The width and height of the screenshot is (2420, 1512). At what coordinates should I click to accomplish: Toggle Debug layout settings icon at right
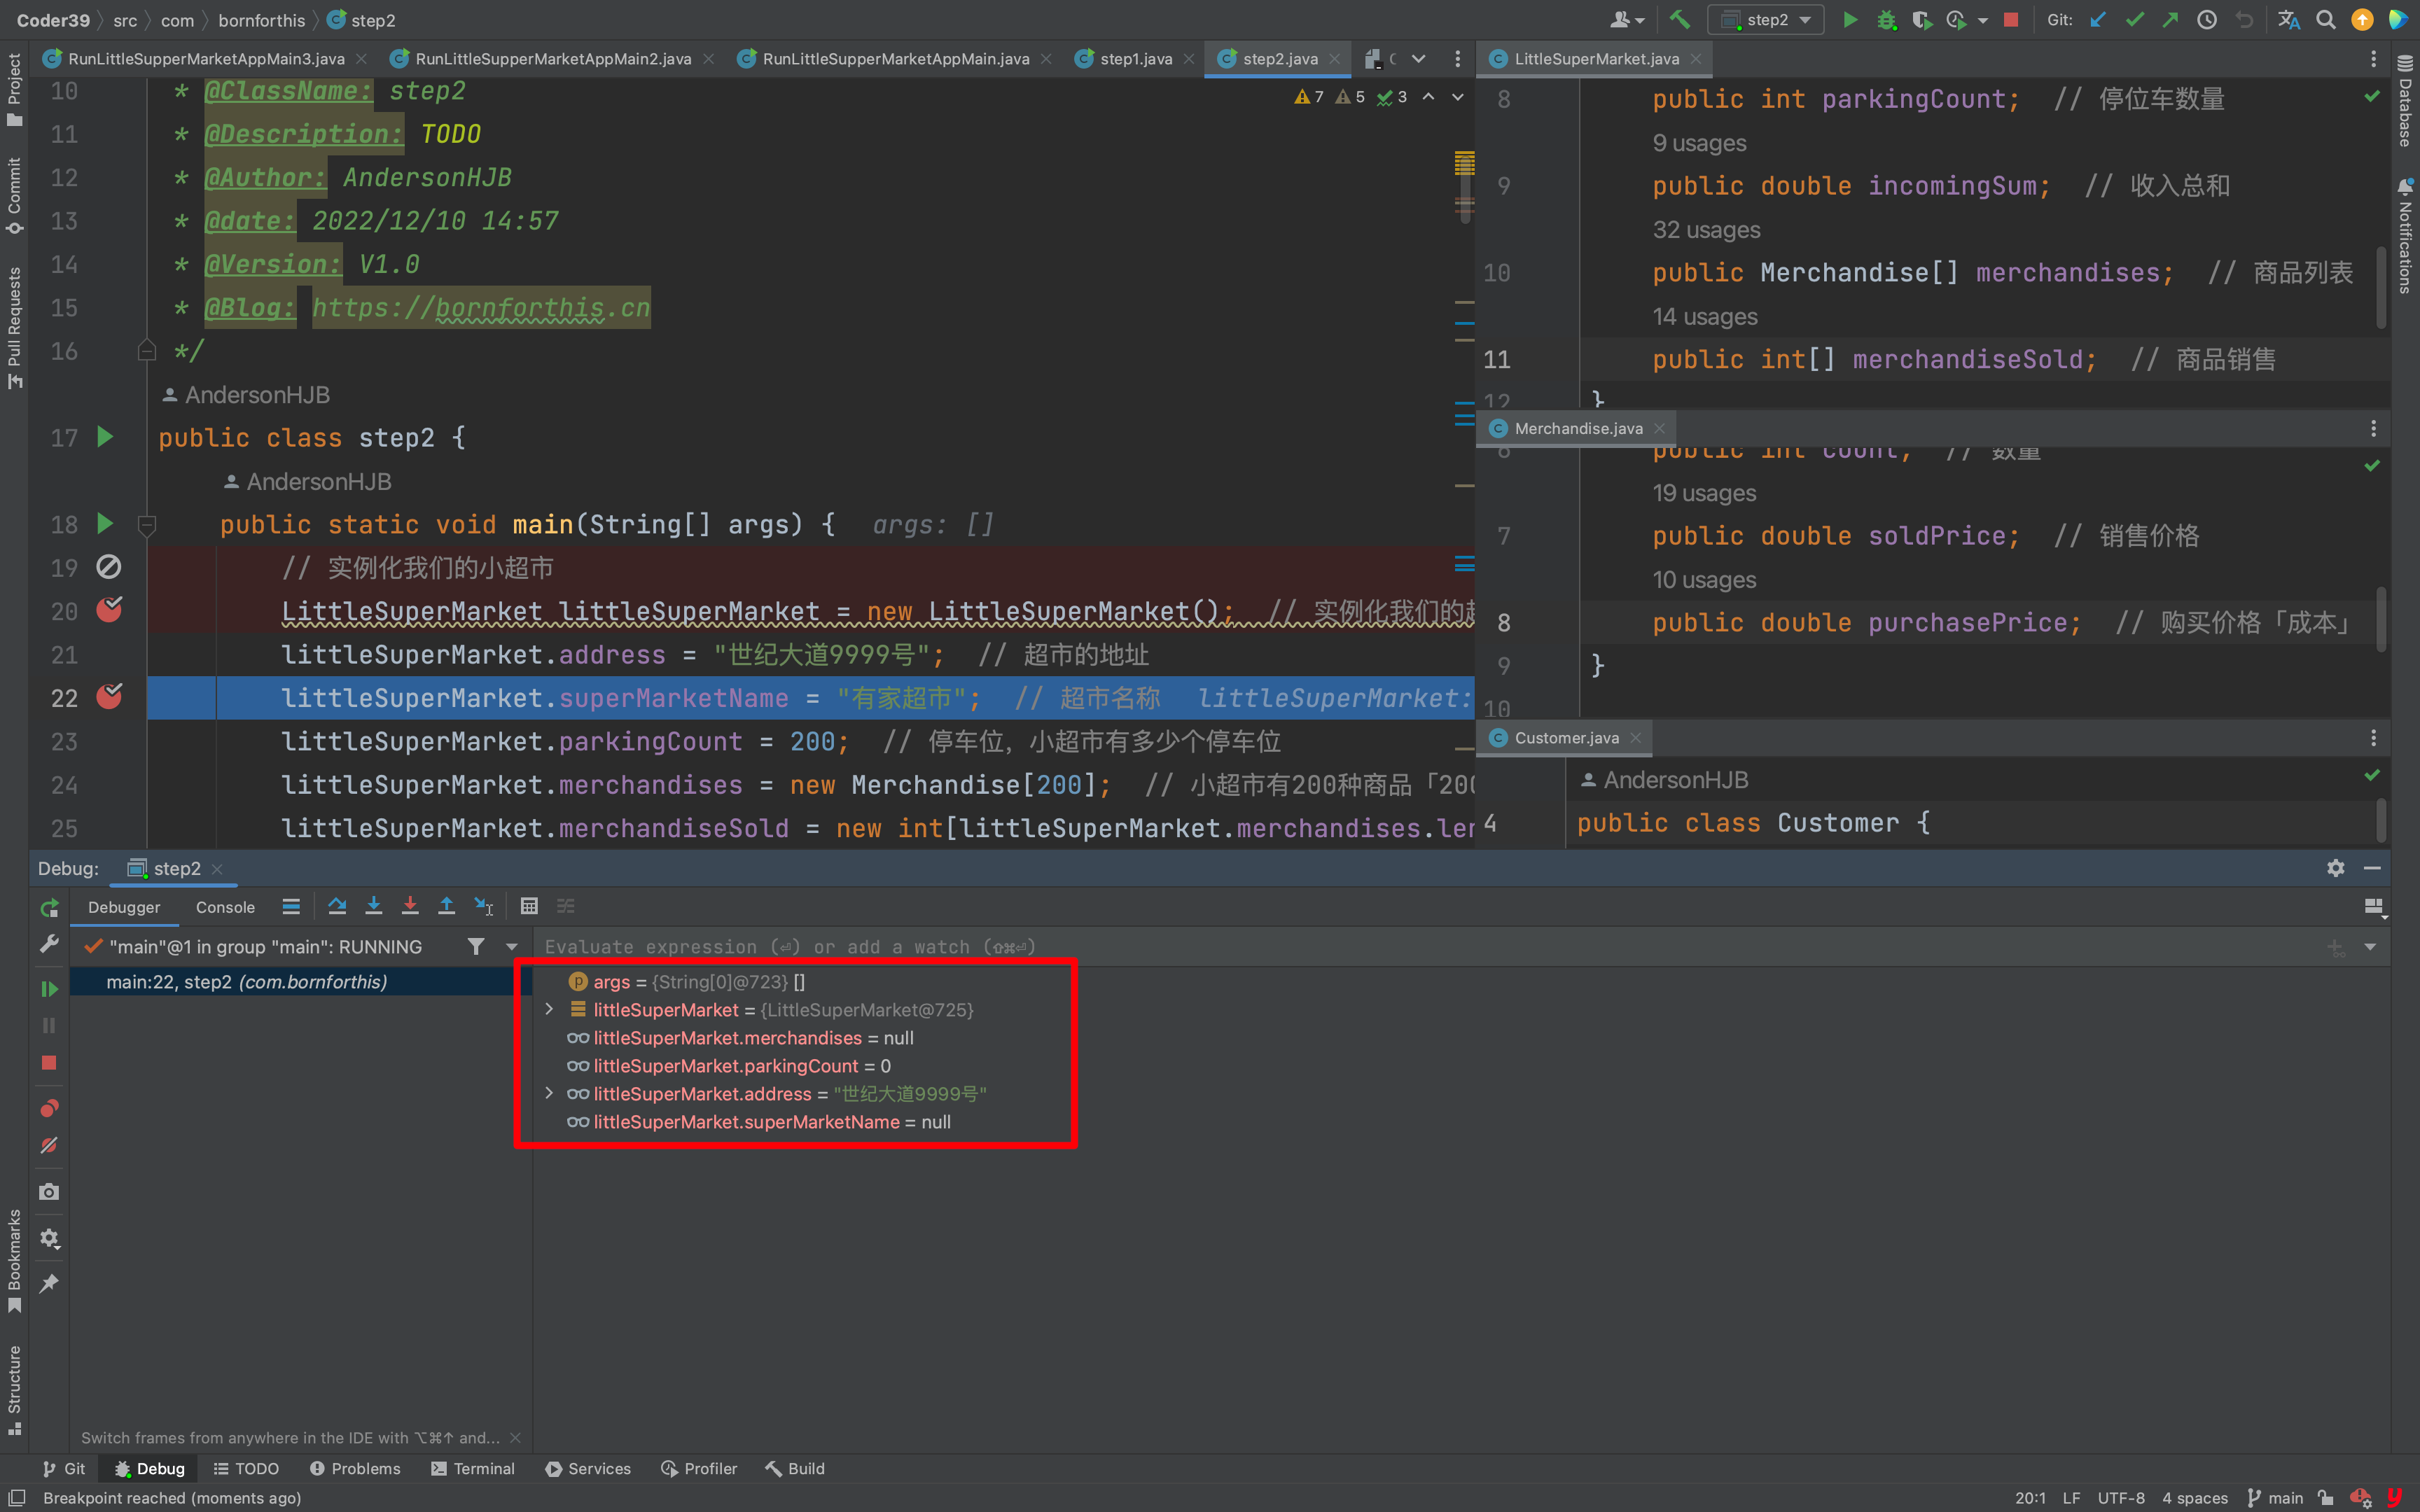[x=2375, y=907]
